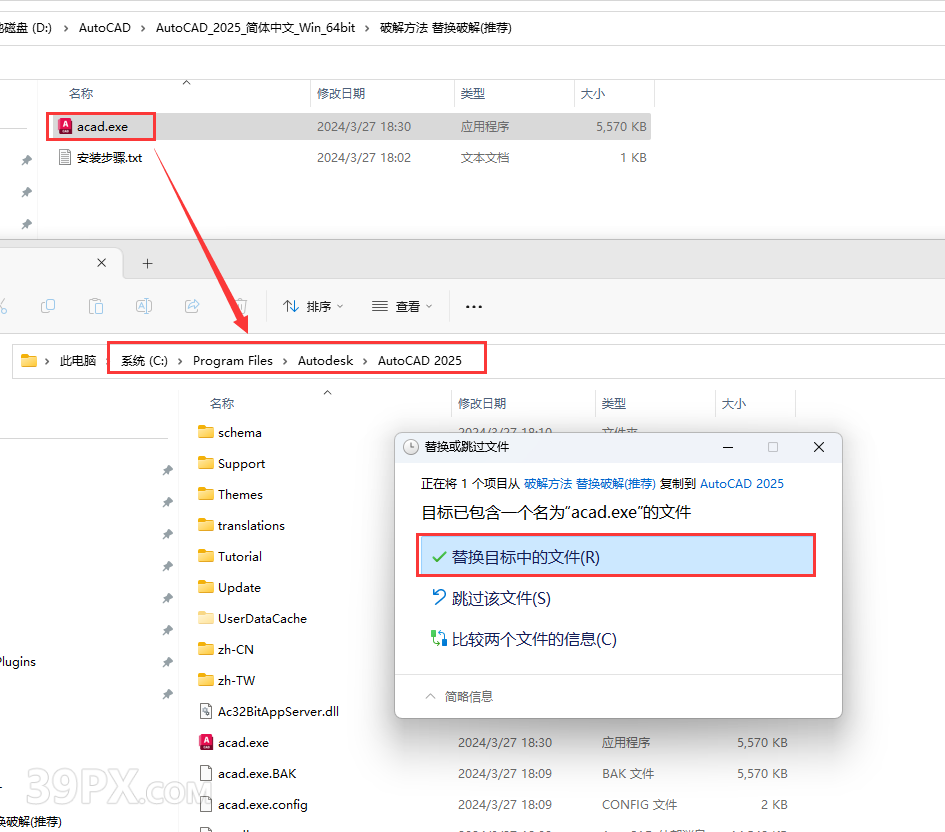Select the acad.exe.BAK file icon
Screen dimensions: 945x832
[x=206, y=774]
